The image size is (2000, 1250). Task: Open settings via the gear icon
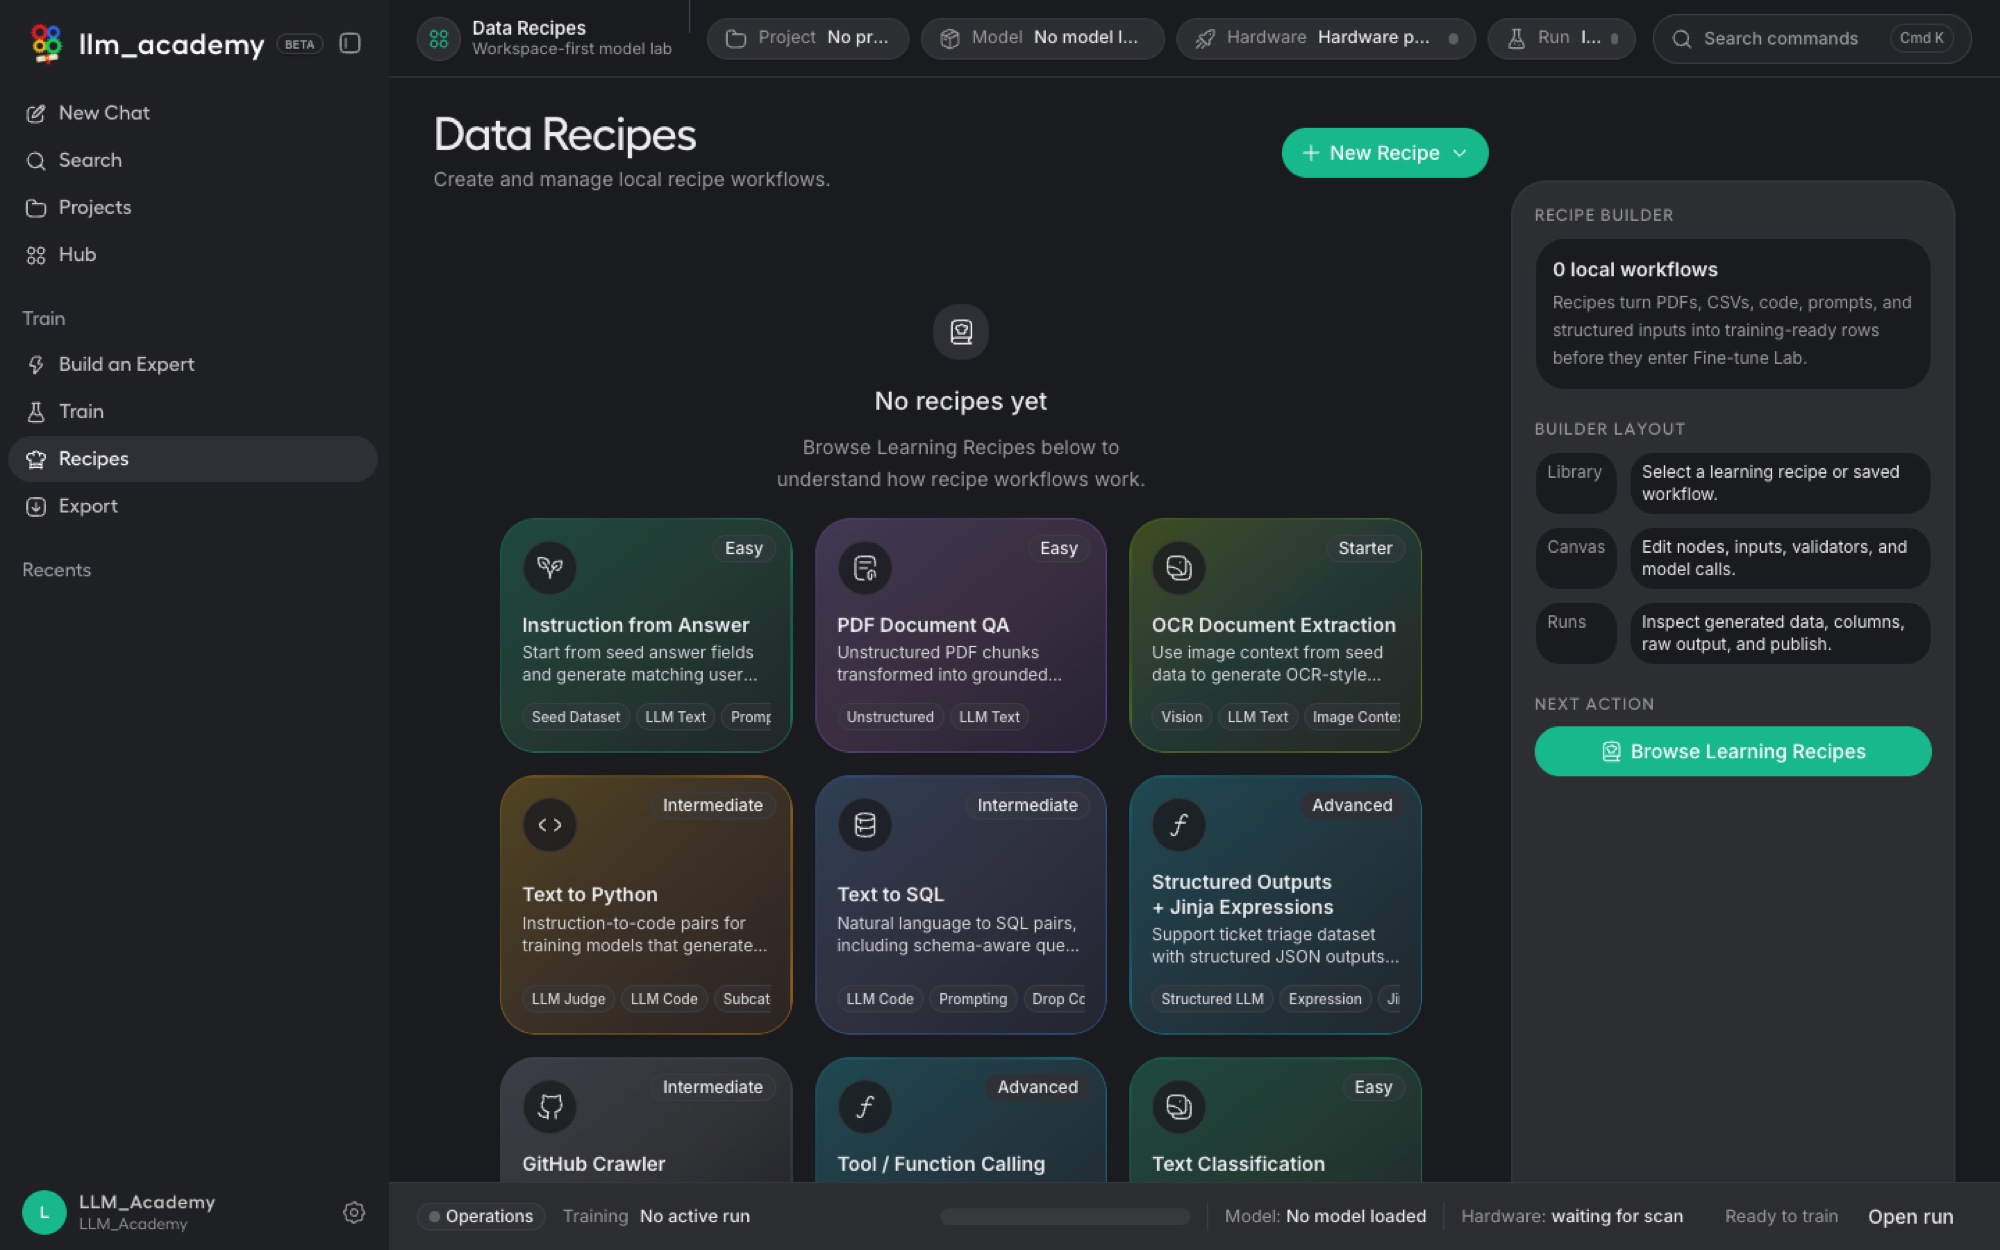coord(354,1212)
